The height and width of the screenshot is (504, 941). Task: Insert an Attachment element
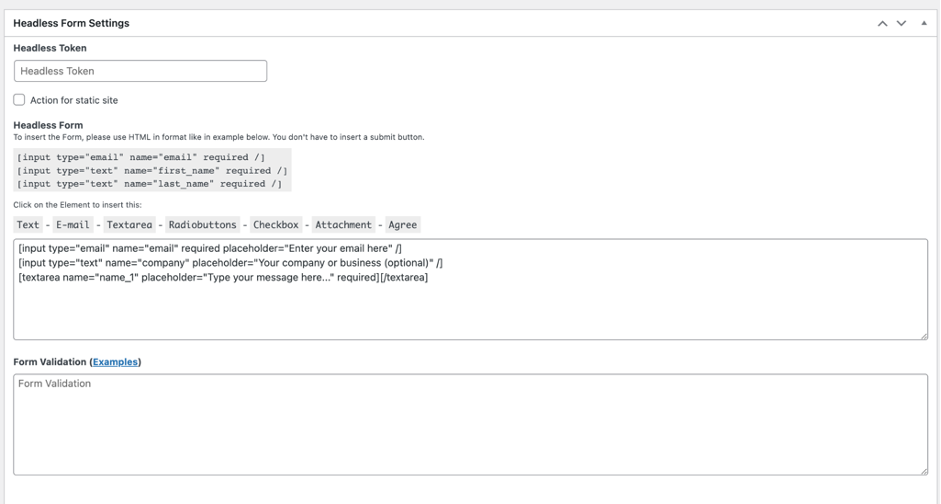pyautogui.click(x=343, y=224)
